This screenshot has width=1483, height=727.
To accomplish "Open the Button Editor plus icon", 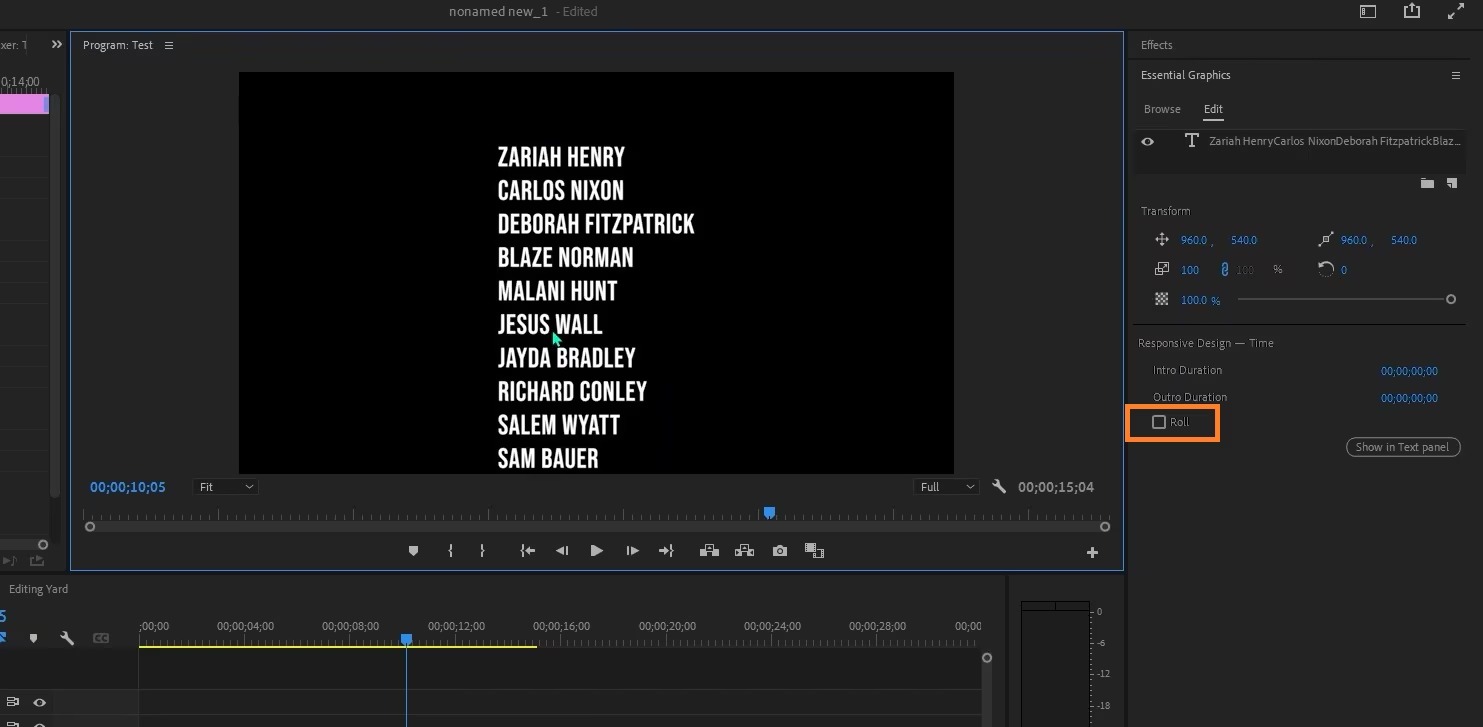I will click(1092, 552).
